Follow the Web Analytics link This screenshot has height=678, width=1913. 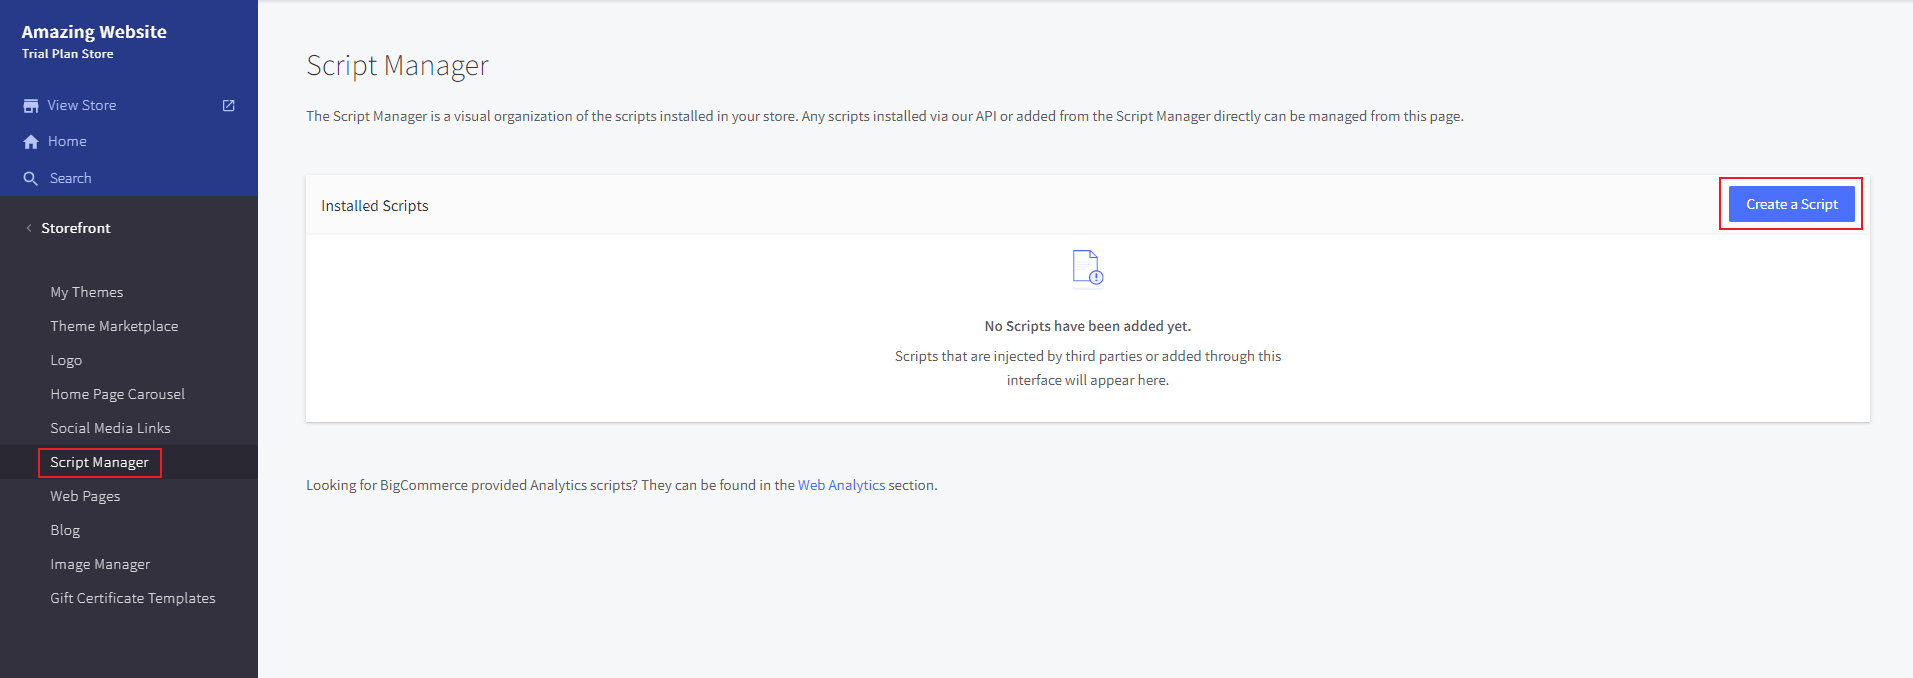(x=841, y=485)
